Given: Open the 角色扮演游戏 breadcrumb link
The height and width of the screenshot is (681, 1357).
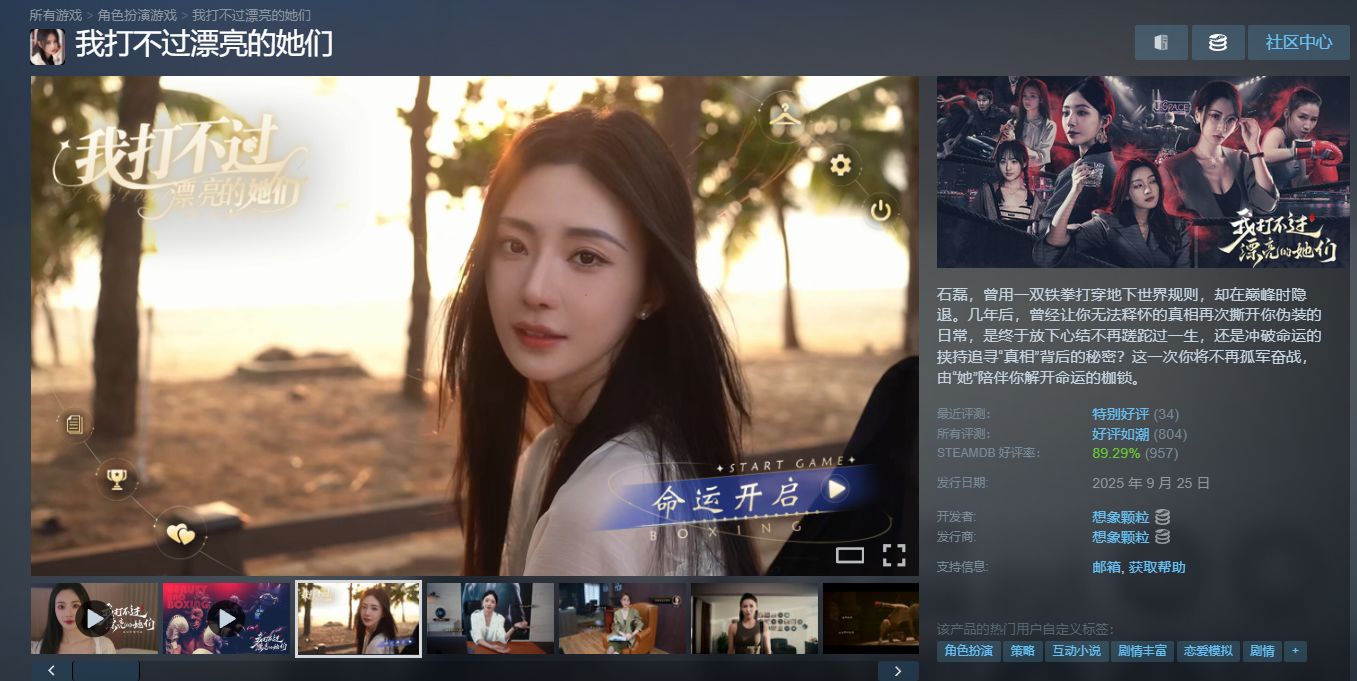Looking at the screenshot, I should point(137,15).
